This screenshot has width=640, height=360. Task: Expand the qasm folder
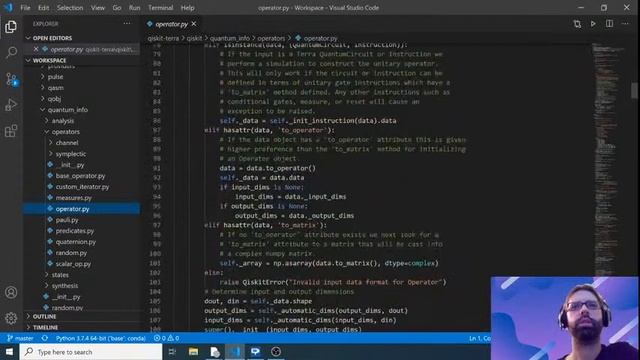click(55, 88)
